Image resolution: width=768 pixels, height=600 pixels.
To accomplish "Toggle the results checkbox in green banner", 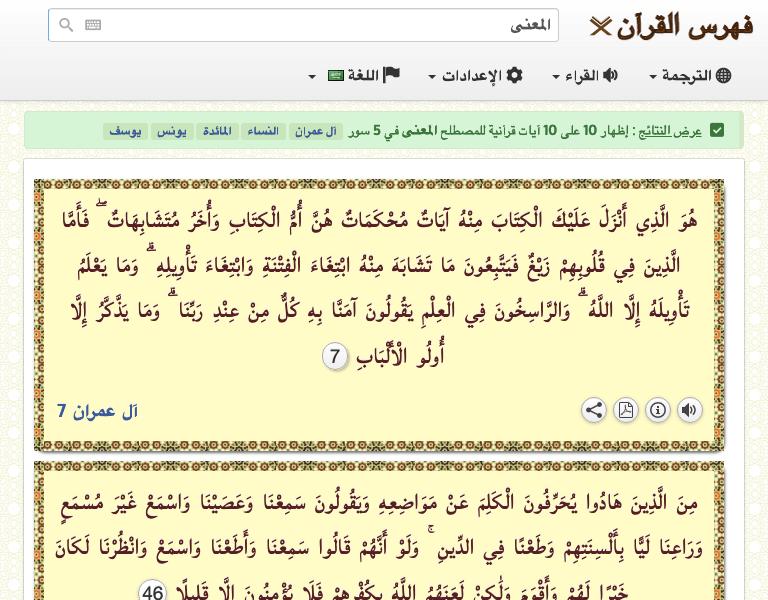I will coord(717,131).
